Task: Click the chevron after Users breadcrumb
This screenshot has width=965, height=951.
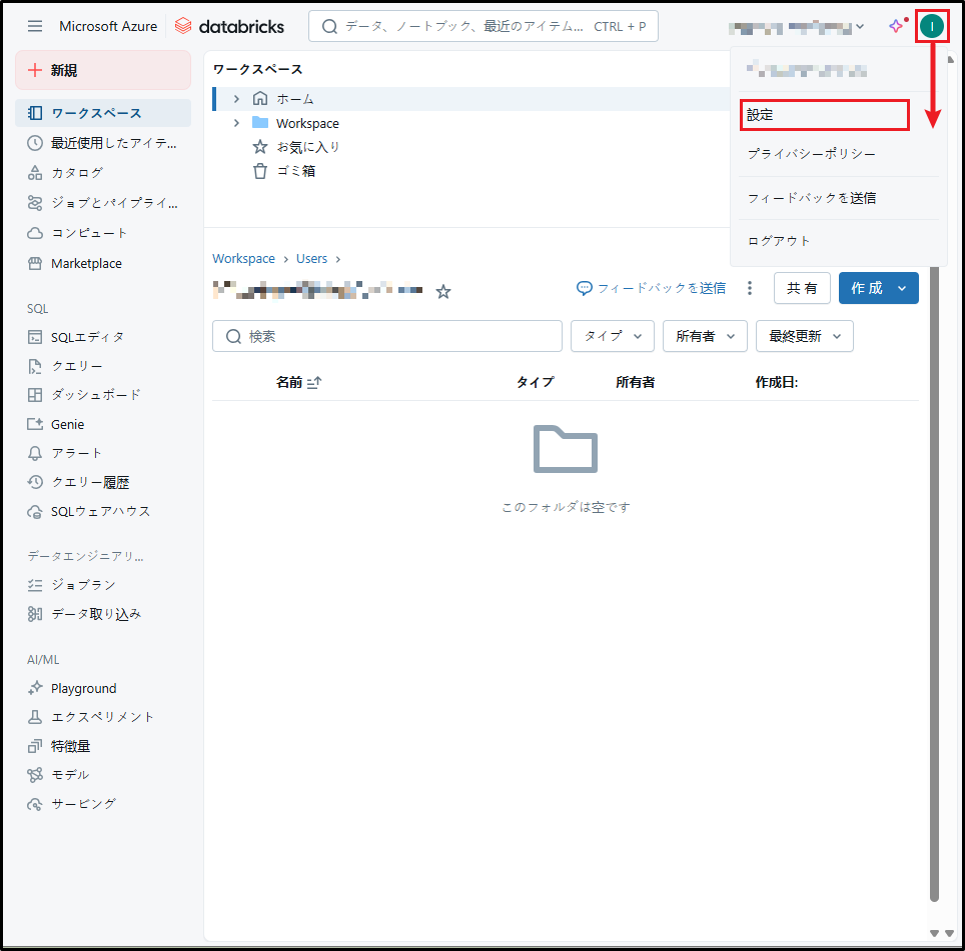Action: pos(338,259)
